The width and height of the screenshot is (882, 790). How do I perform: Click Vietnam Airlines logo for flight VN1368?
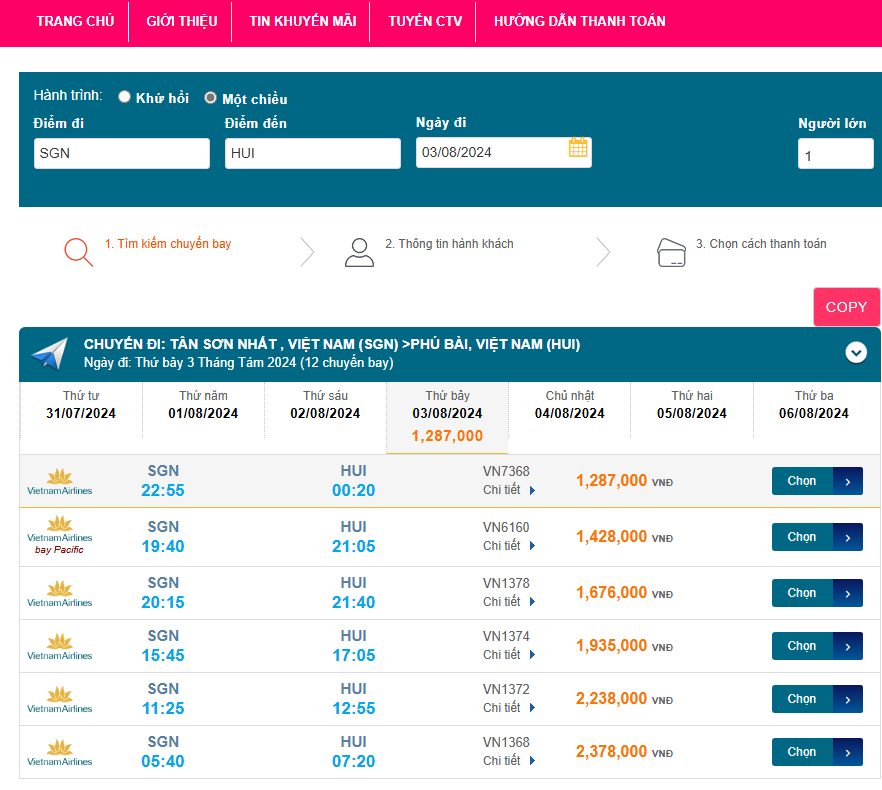click(59, 751)
